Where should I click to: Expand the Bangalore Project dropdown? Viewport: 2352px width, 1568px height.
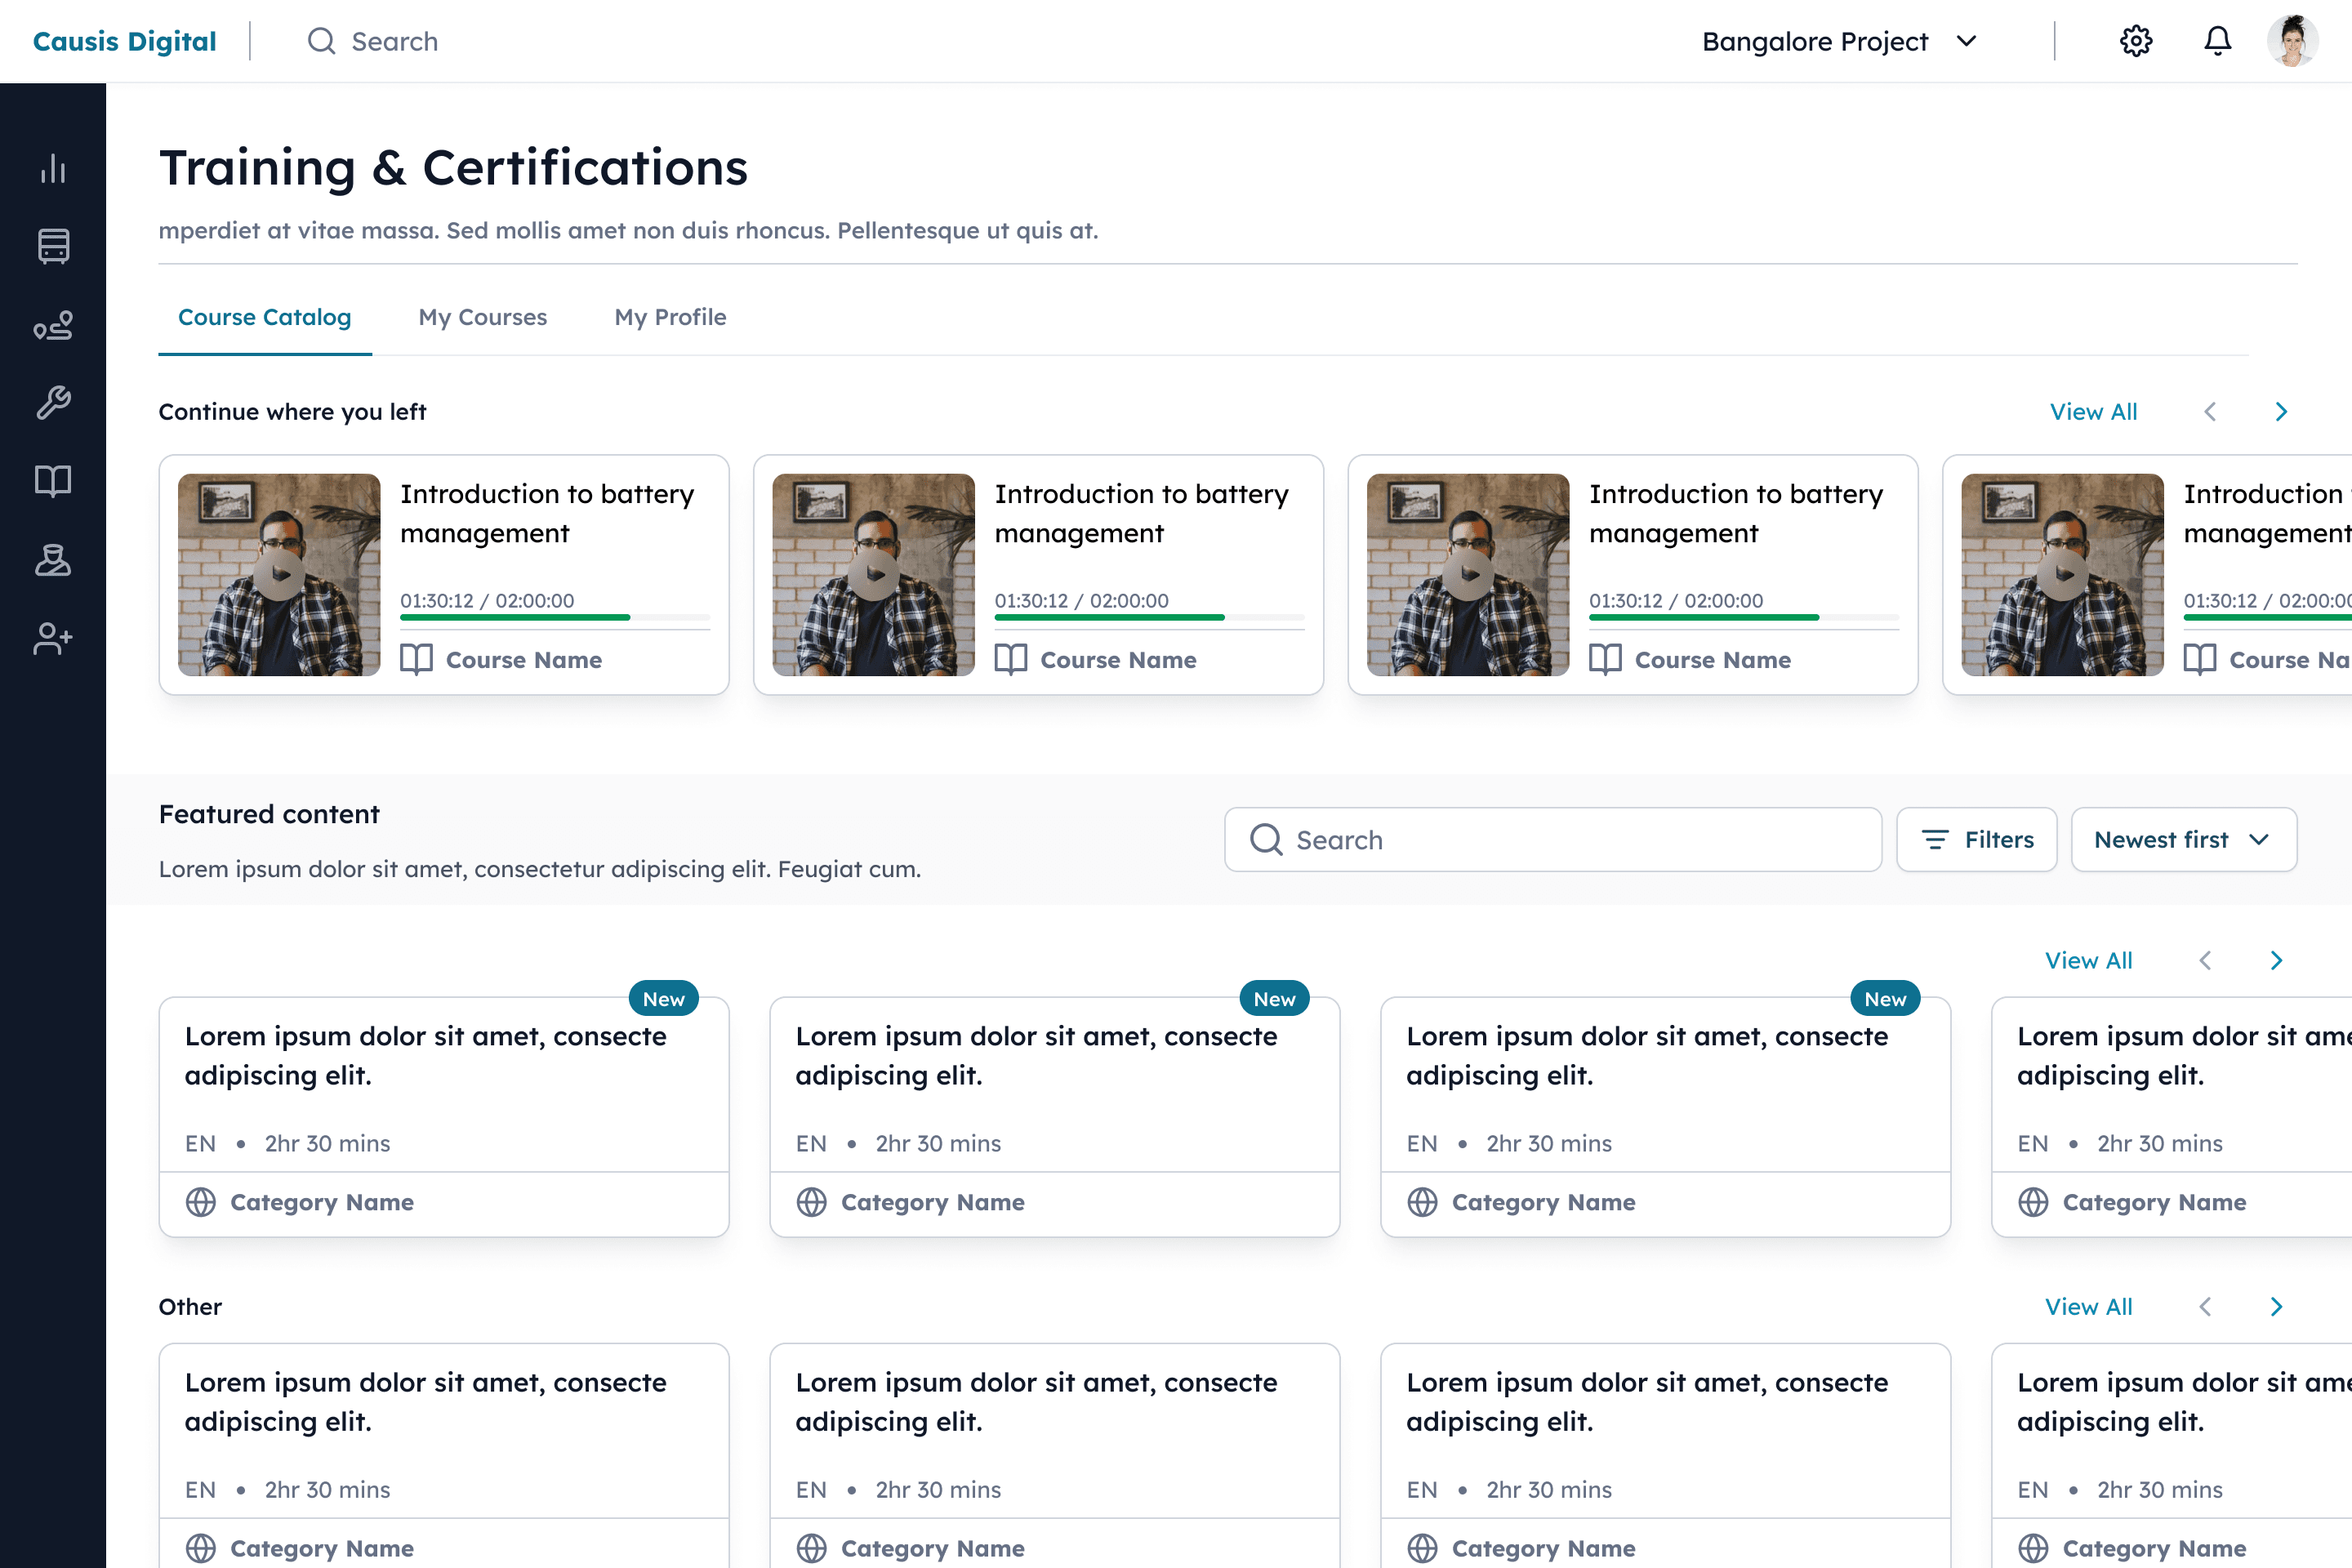point(1839,41)
